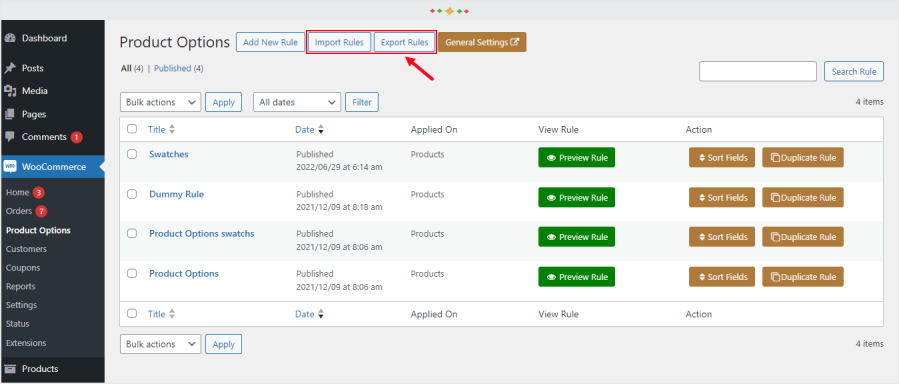Viewport: 899px width, 384px height.
Task: Click the Export Rules button
Action: point(405,42)
